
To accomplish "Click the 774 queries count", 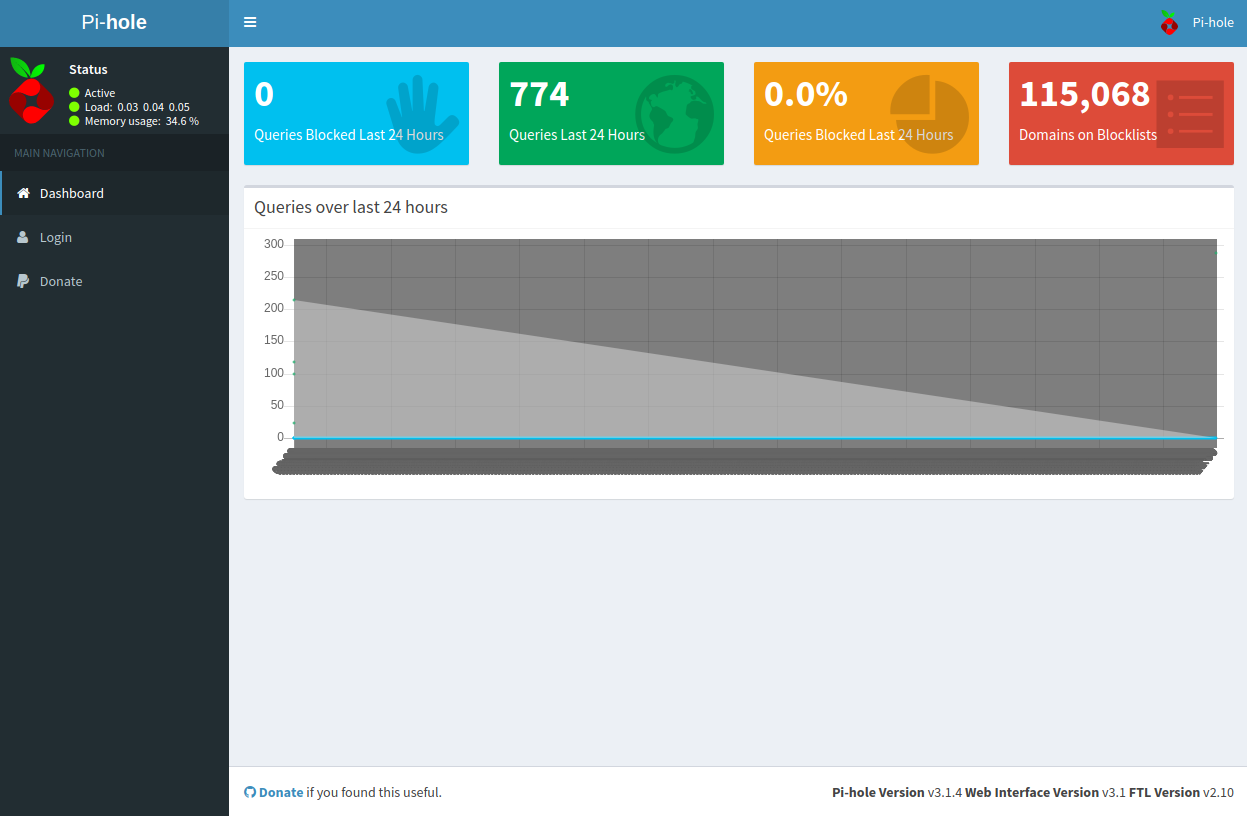I will click(x=539, y=94).
